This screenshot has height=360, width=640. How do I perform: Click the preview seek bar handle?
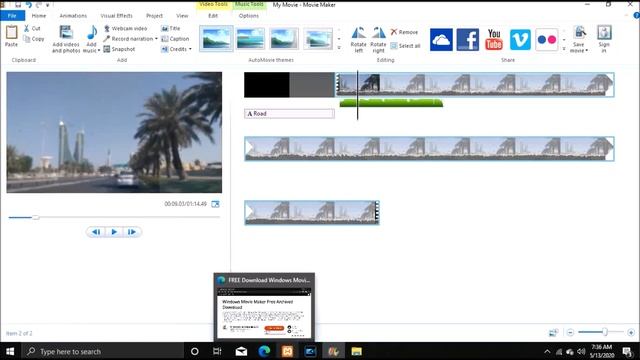36,217
